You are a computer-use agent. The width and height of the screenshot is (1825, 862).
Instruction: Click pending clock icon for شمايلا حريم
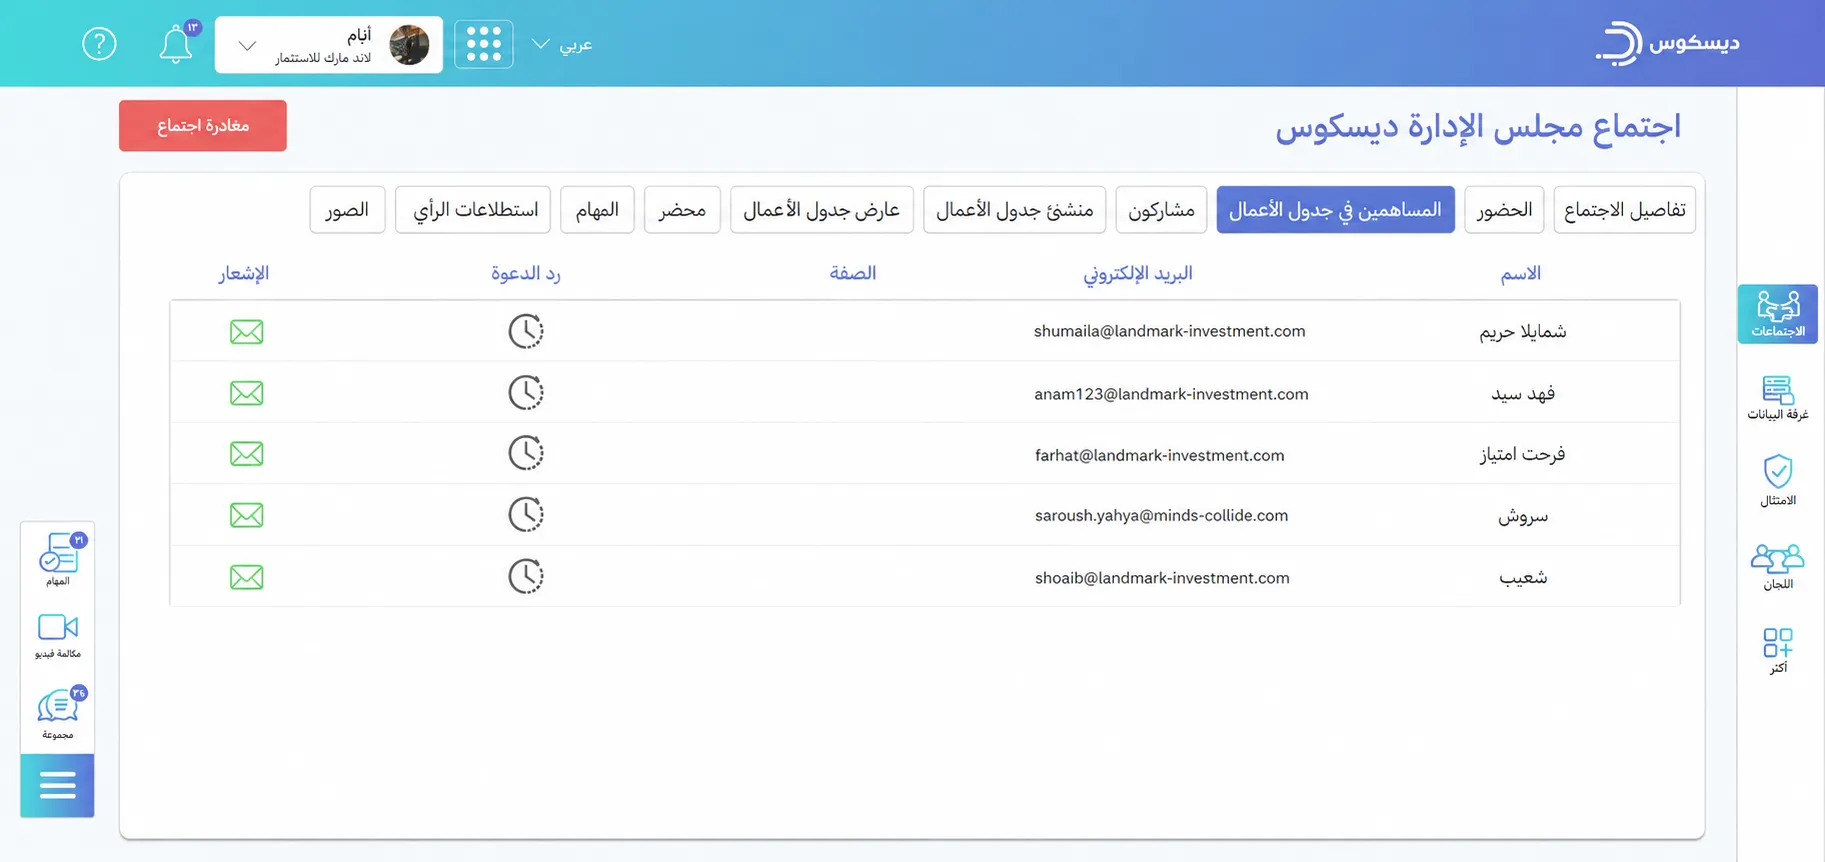tap(526, 331)
